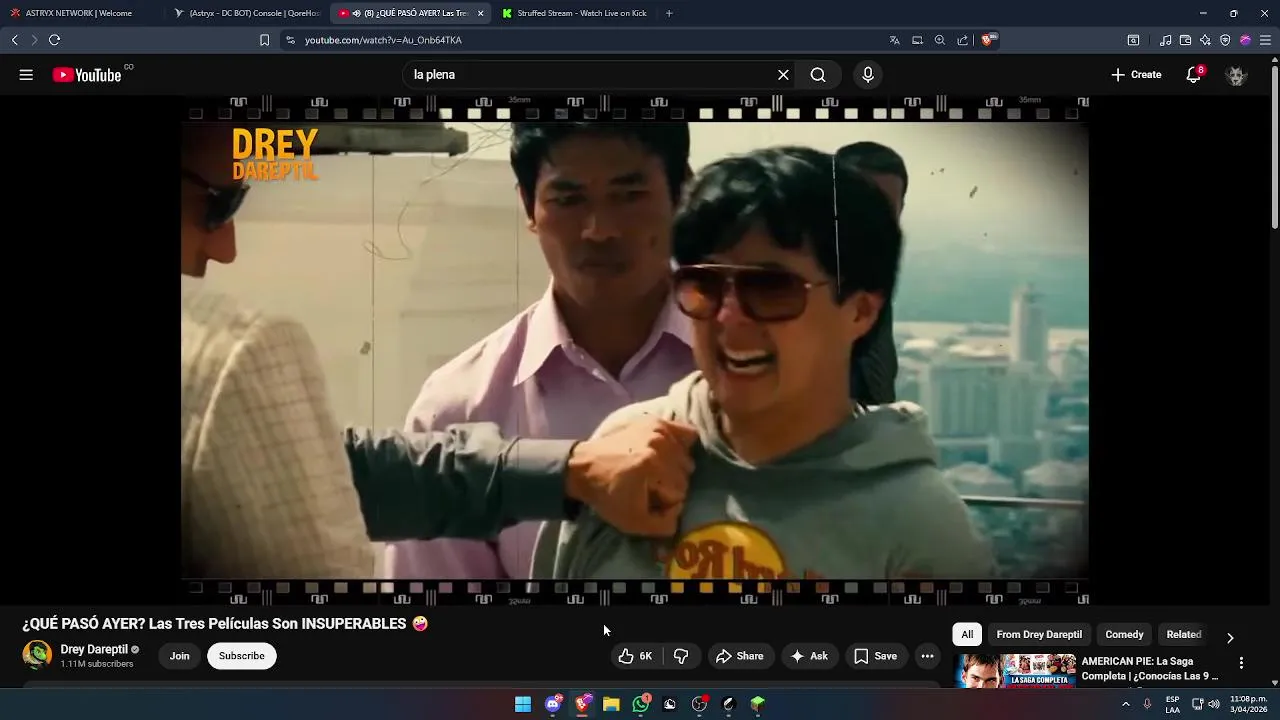Open the YouTube notifications bell

[1193, 75]
